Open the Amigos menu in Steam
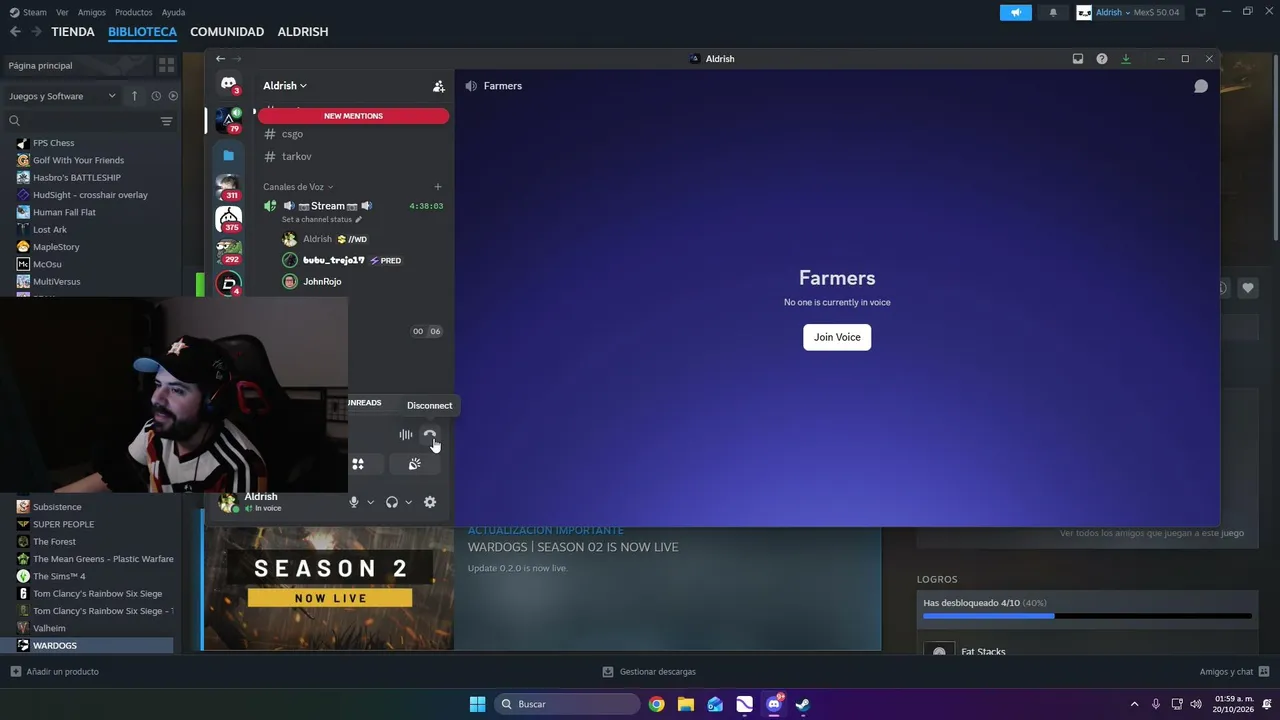1280x720 pixels. (x=92, y=13)
